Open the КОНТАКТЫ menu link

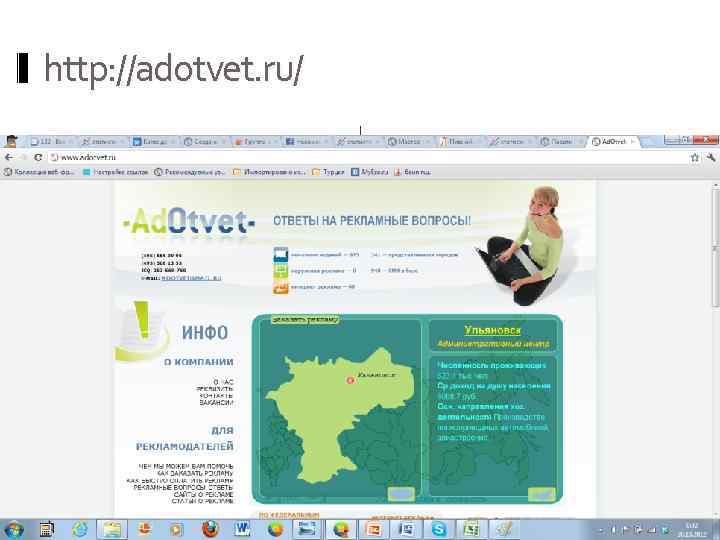click(216, 395)
